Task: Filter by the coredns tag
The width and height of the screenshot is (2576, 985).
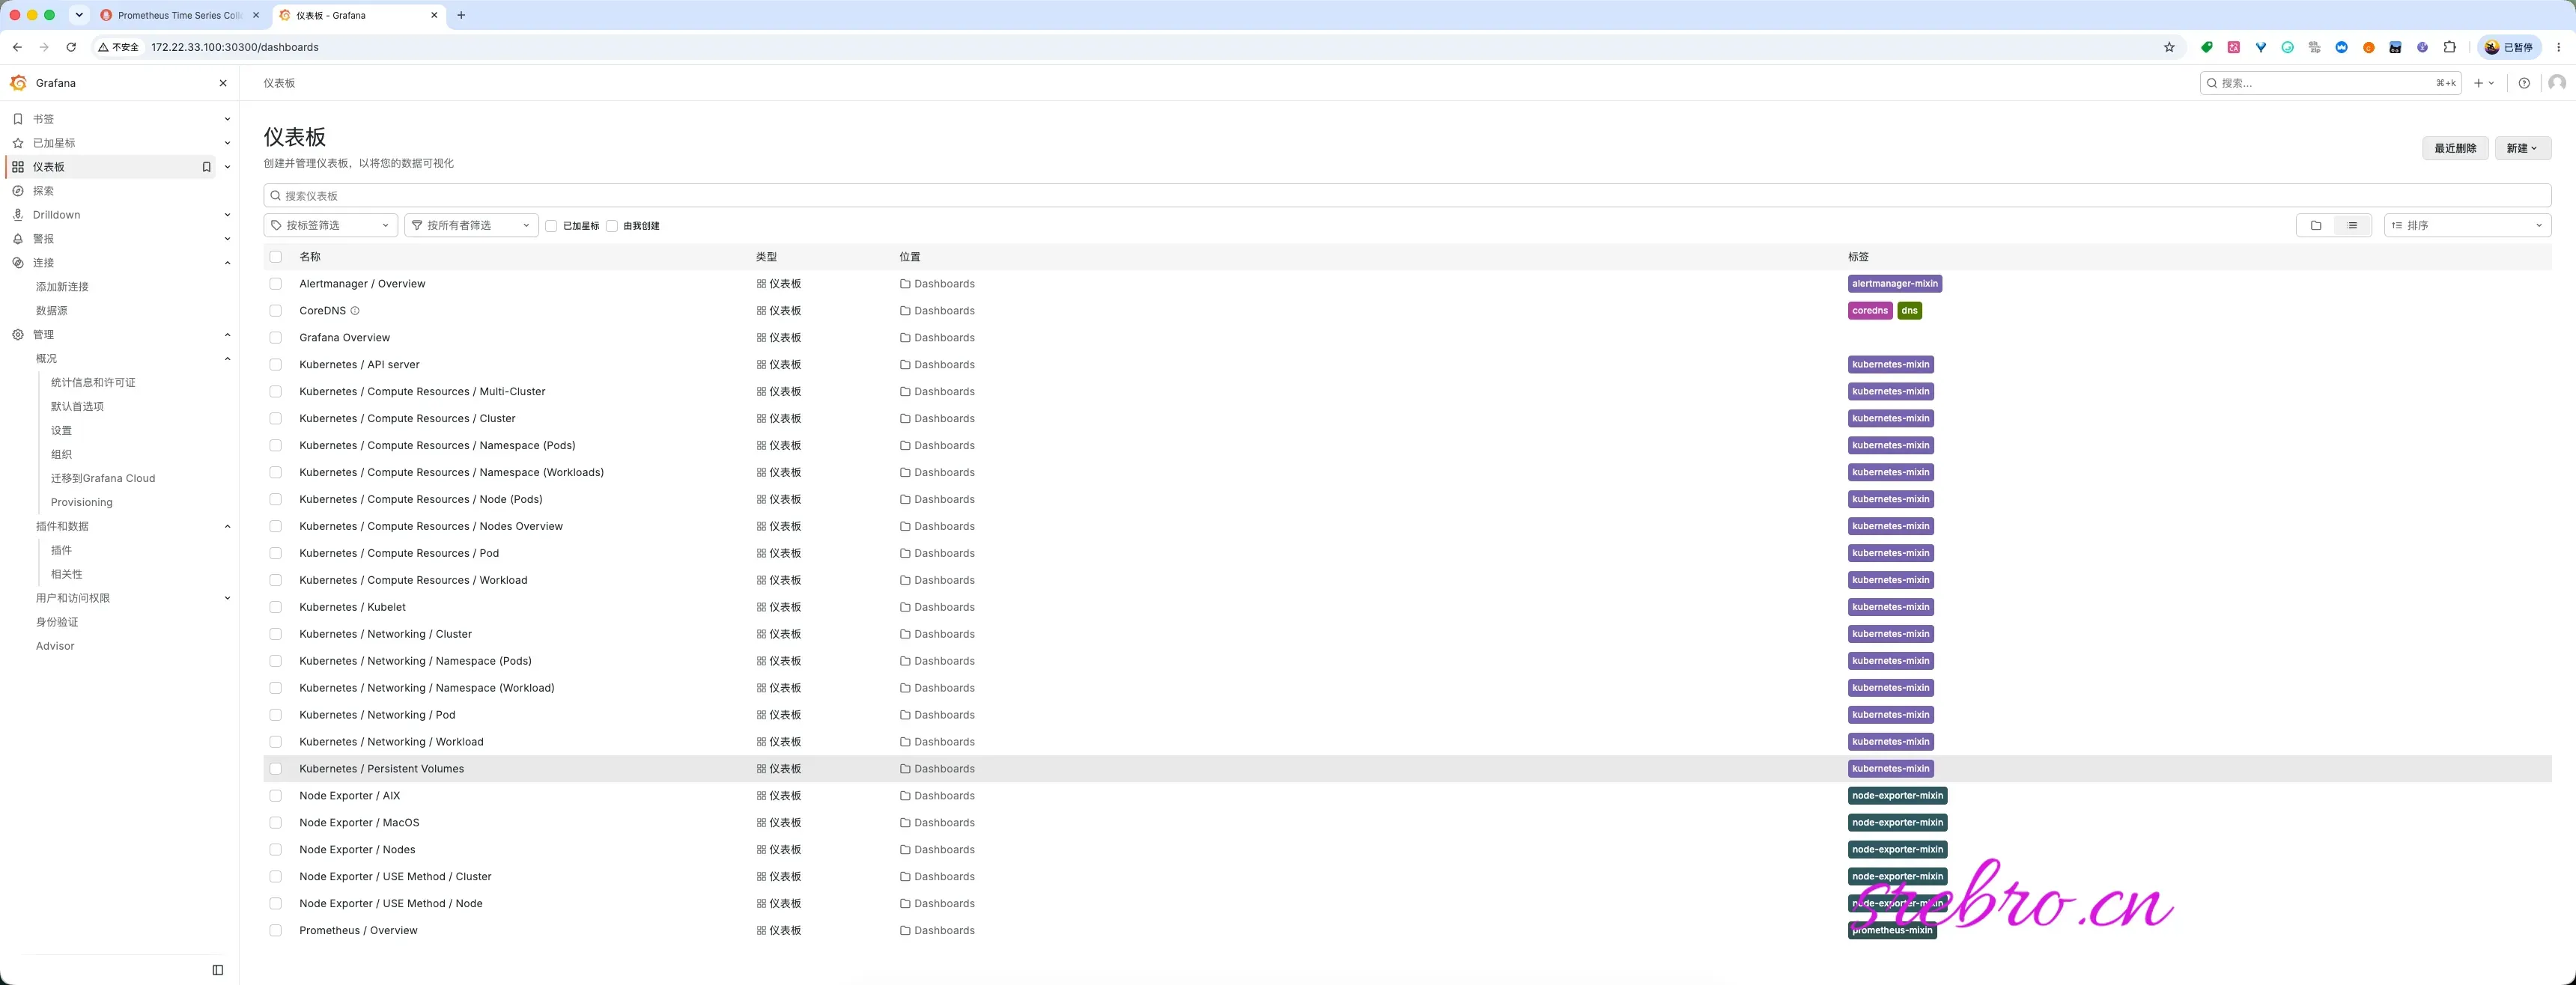Action: coord(1869,311)
